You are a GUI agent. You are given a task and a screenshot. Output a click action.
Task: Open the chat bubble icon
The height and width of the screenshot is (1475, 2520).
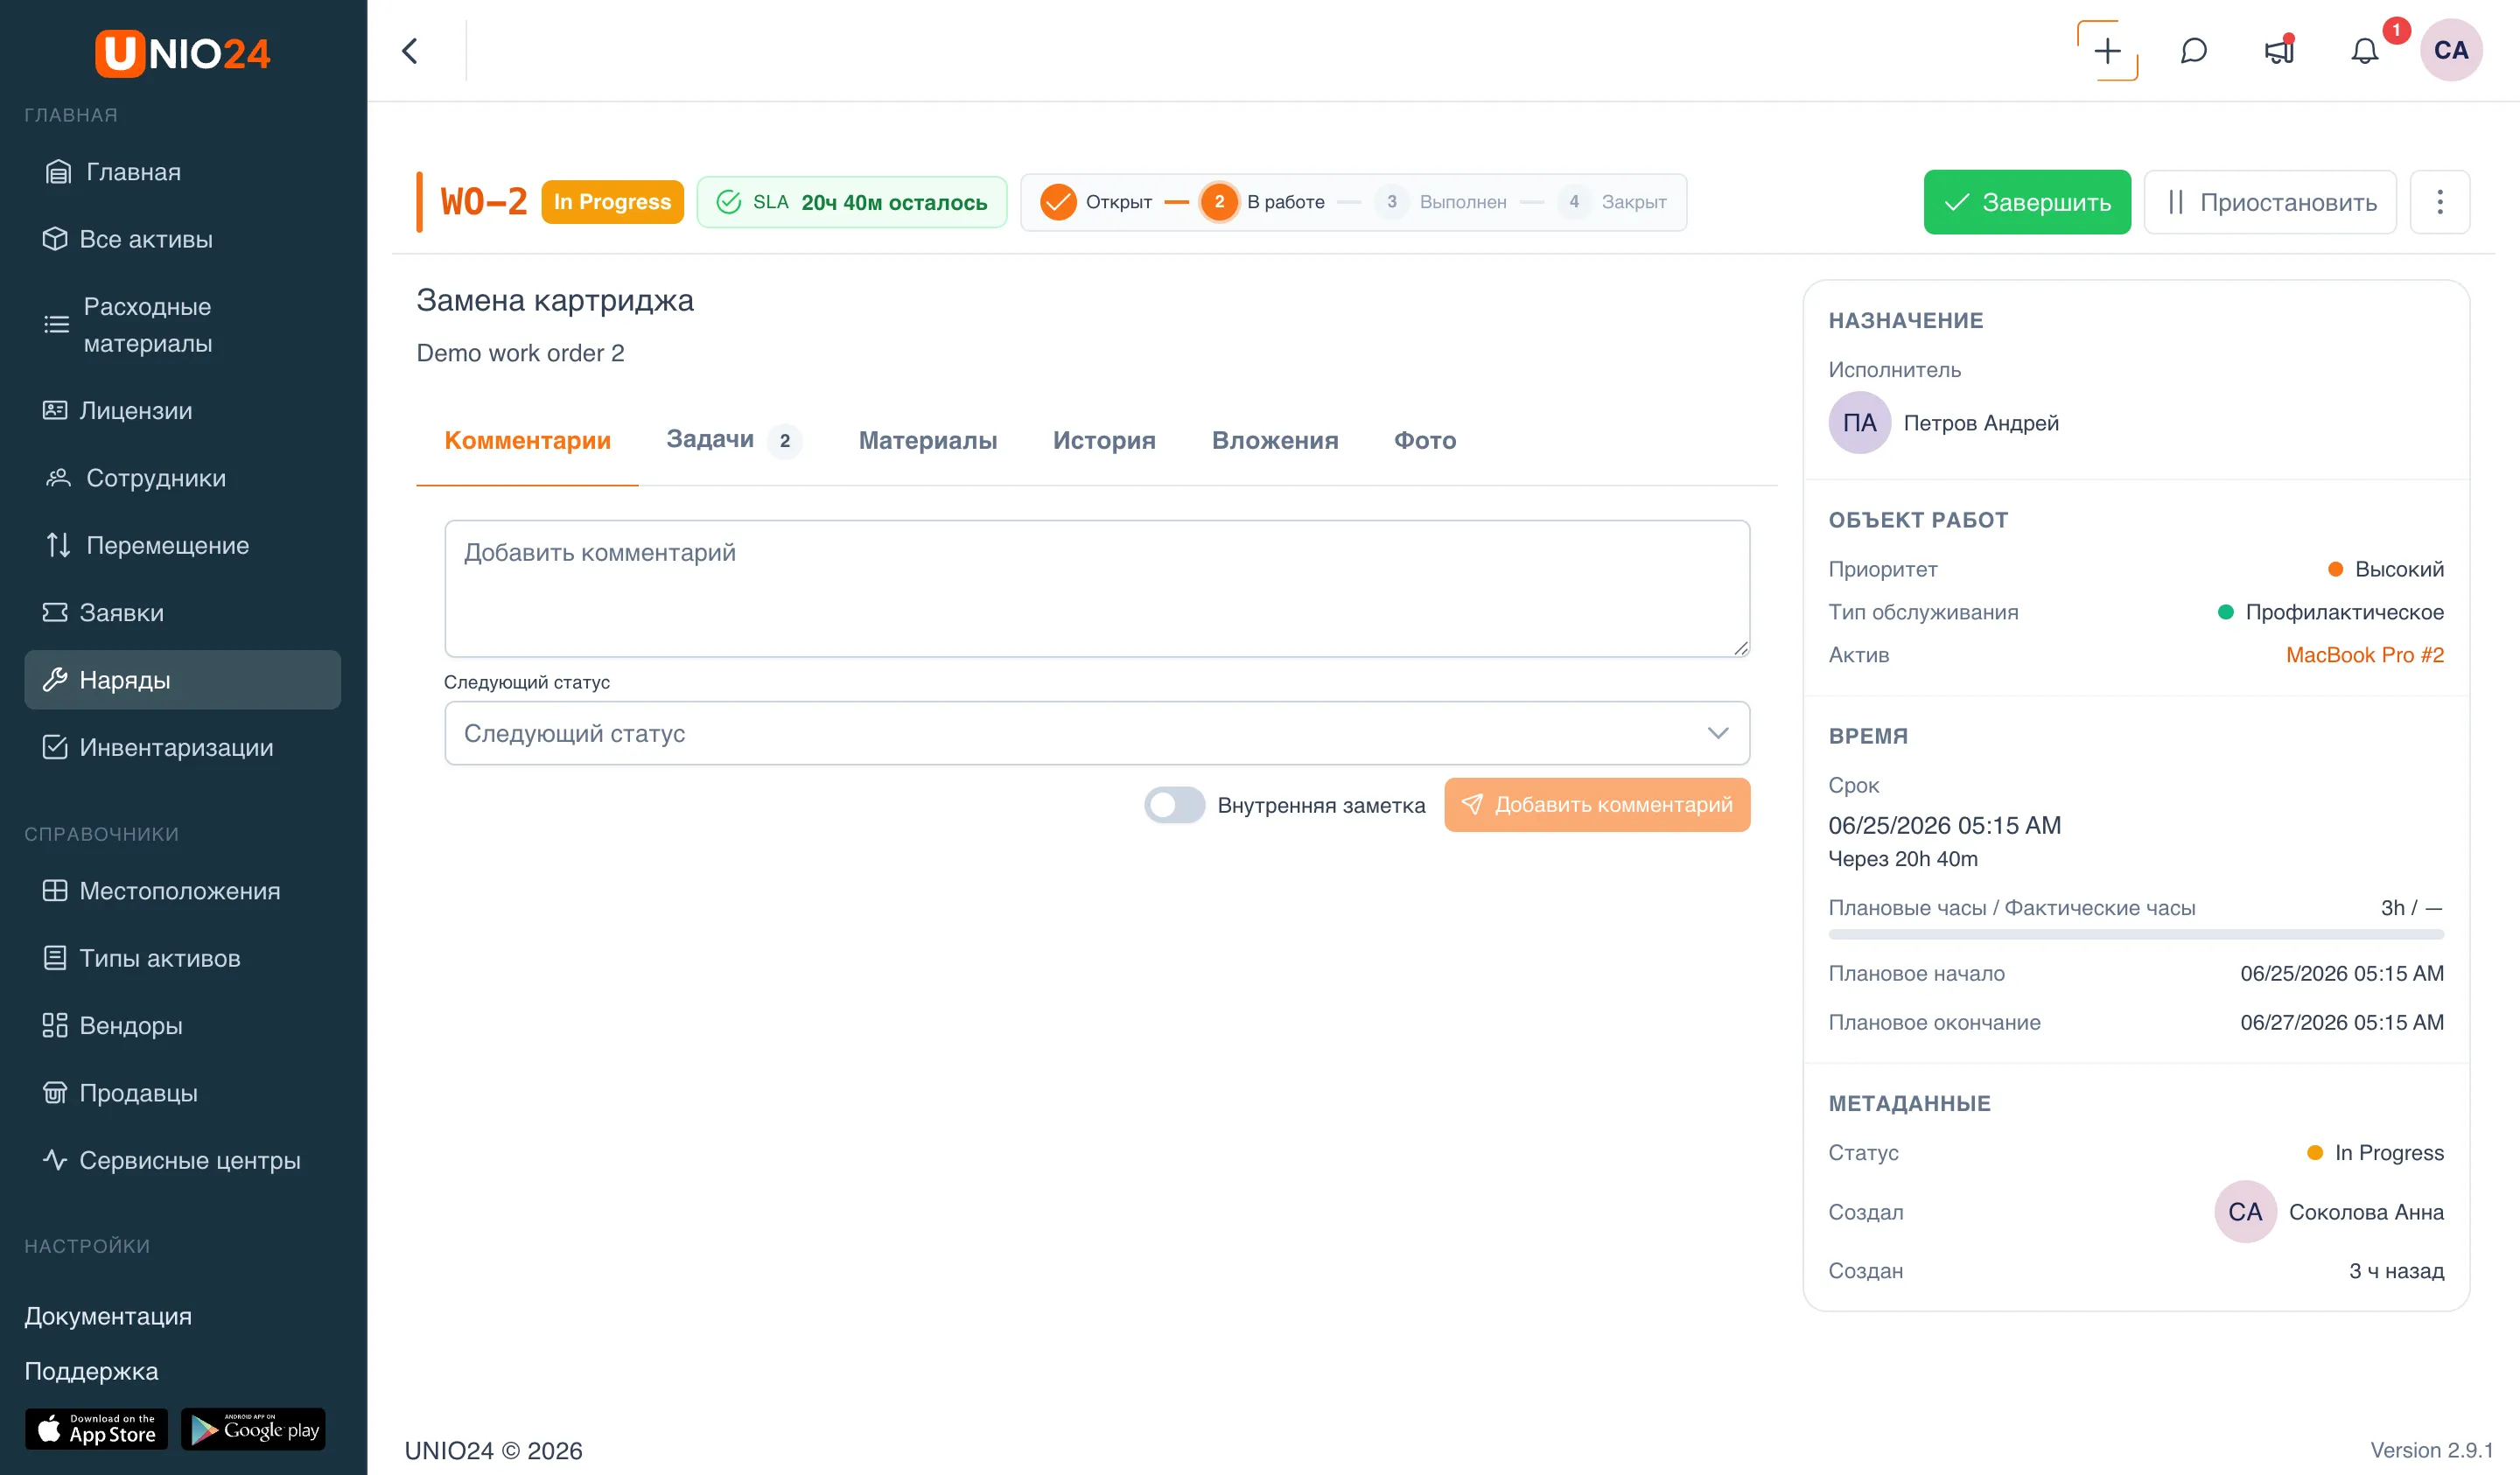[2193, 51]
